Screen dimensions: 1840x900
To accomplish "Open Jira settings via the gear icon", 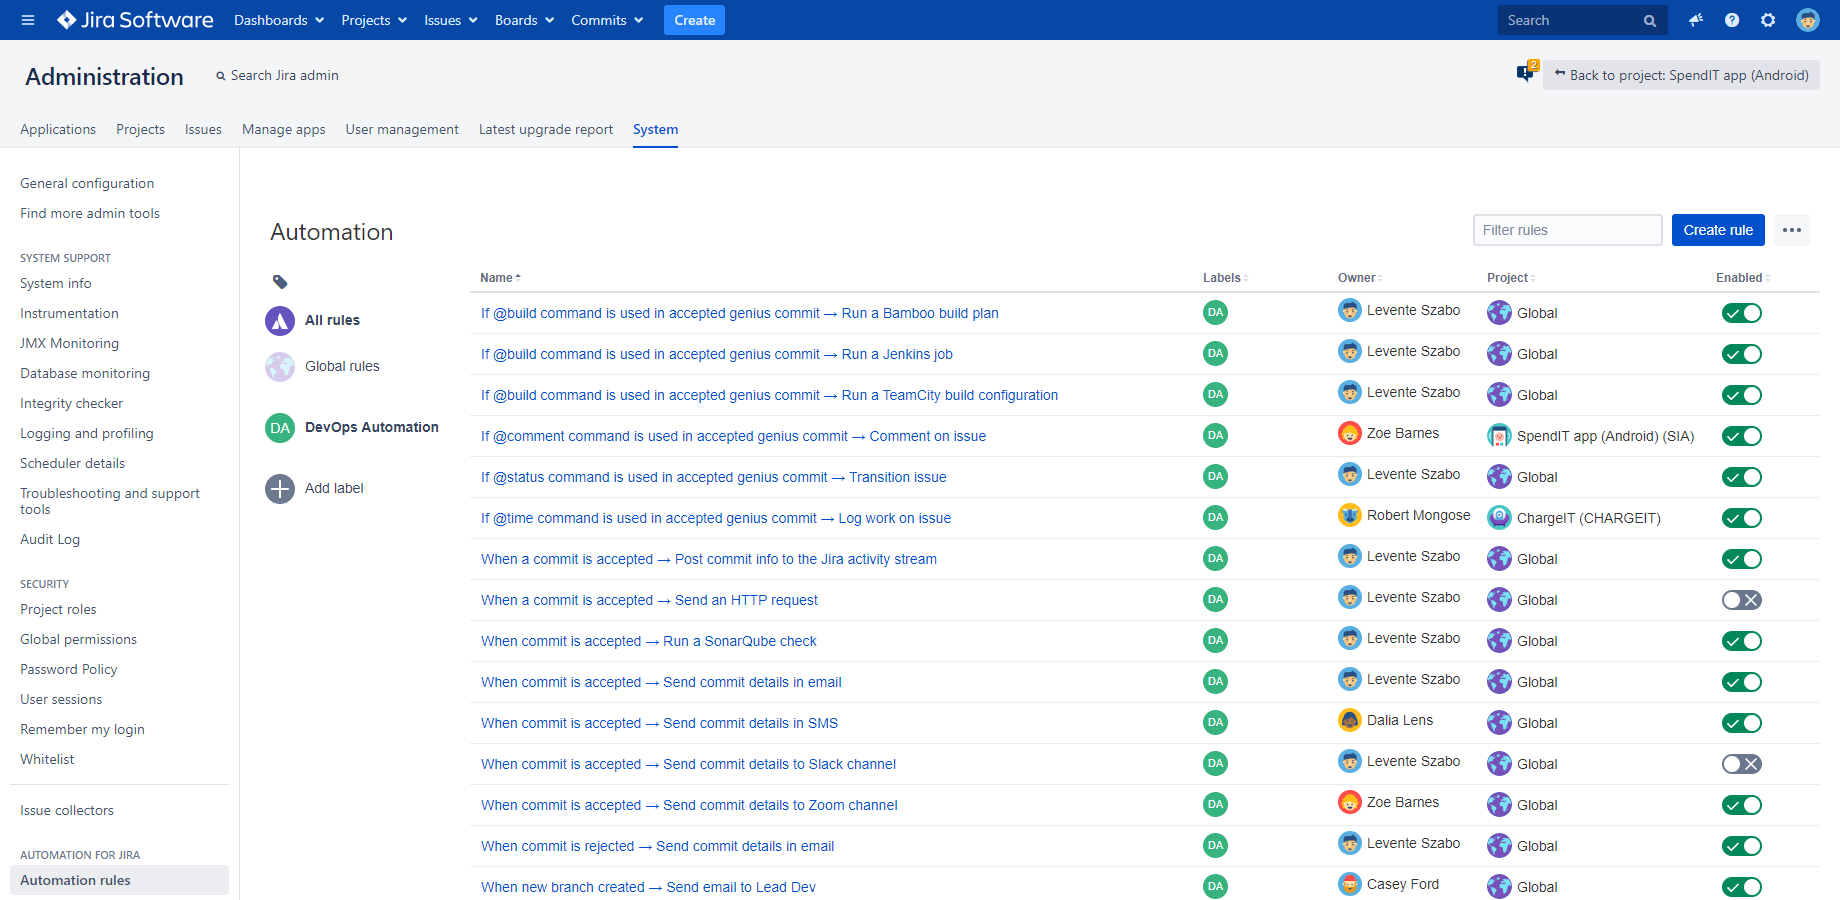I will (x=1768, y=19).
